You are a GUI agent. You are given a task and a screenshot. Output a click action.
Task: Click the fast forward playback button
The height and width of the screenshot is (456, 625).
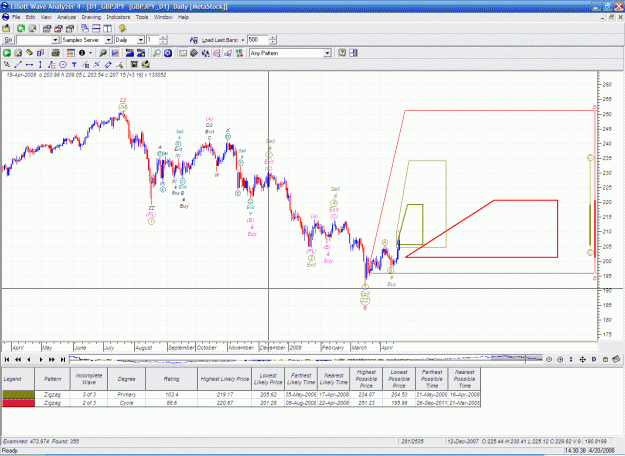[52, 360]
